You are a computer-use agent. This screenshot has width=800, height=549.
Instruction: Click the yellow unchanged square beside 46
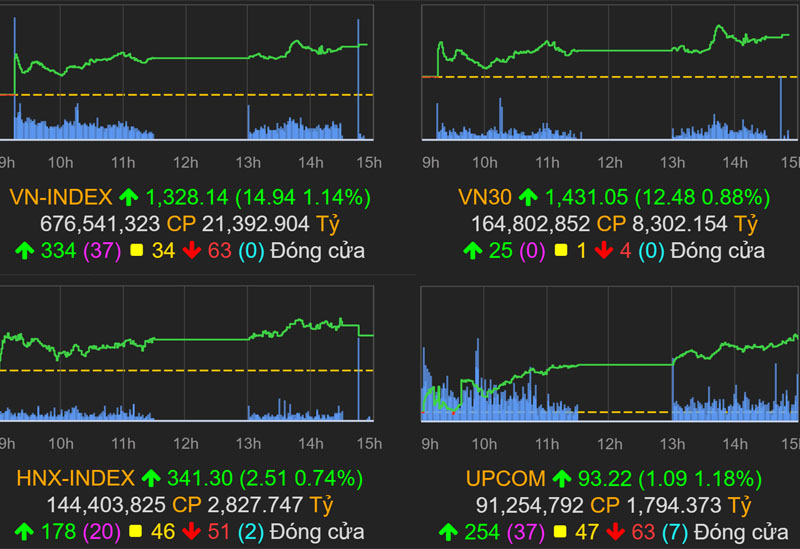[x=135, y=531]
